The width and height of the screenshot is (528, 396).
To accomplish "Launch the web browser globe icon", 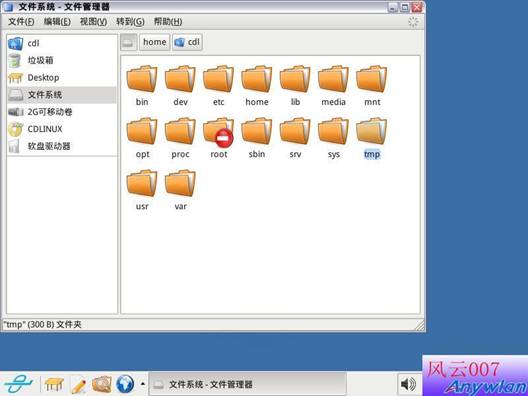I will (125, 384).
